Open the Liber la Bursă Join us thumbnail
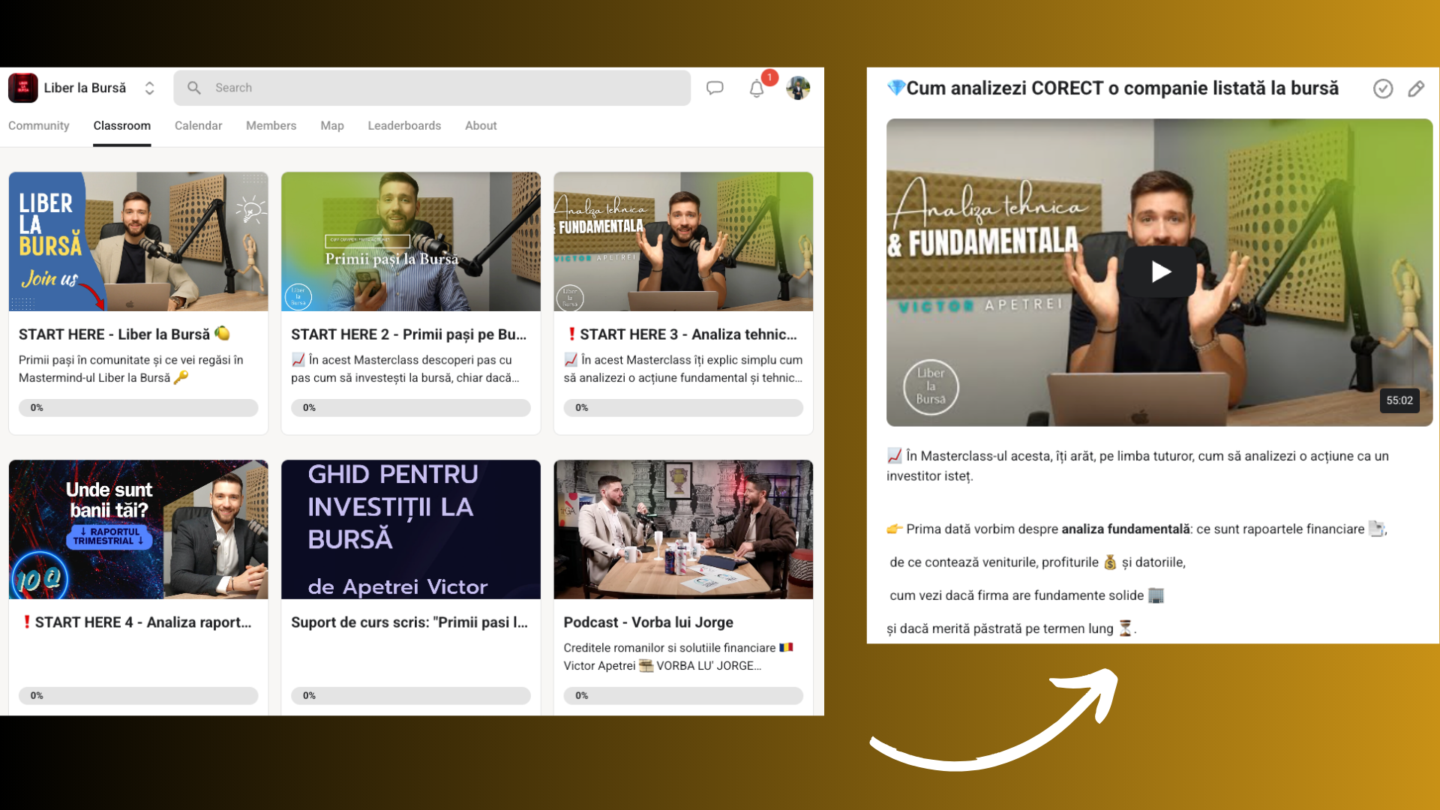Viewport: 1440px width, 810px height. pos(138,241)
